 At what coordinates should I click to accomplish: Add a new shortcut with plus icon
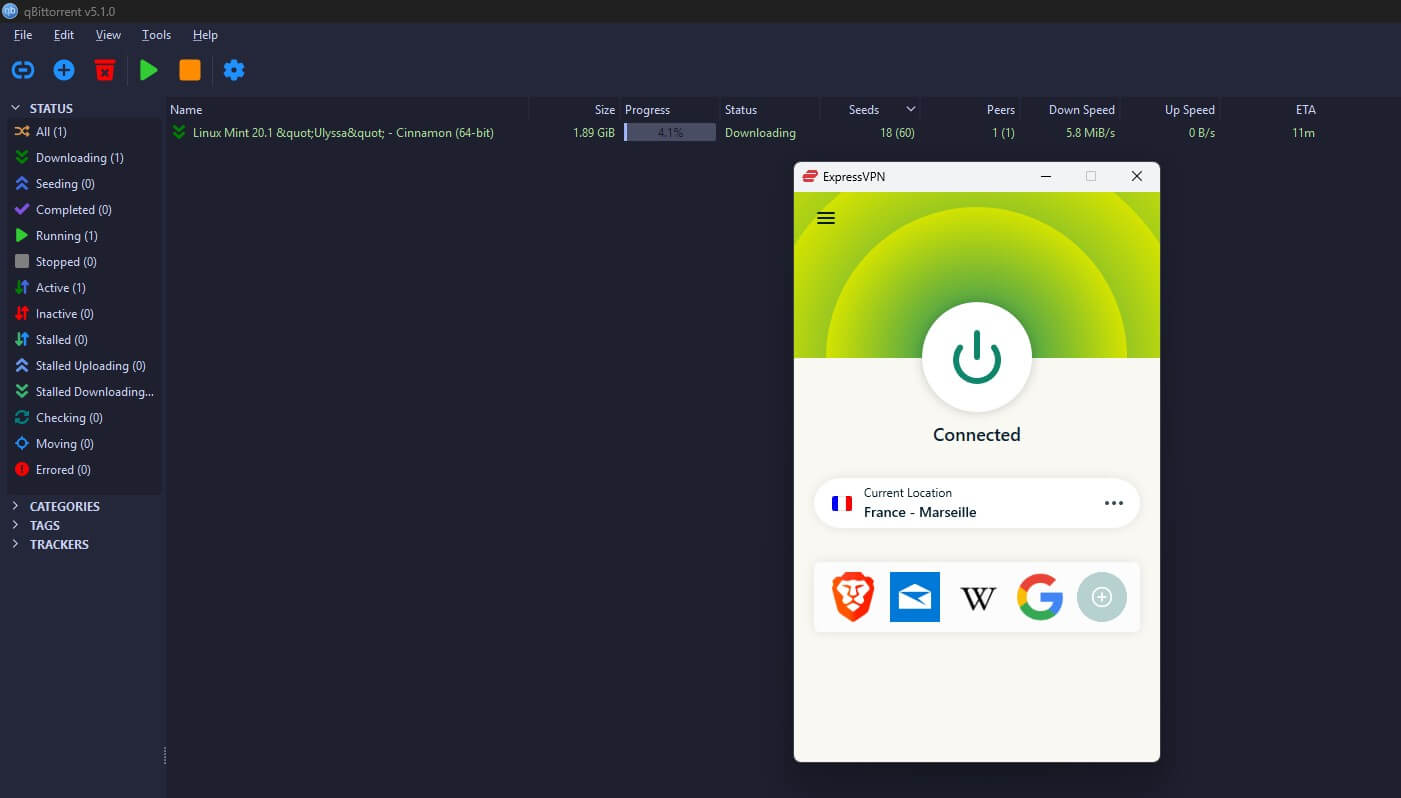(x=1102, y=597)
